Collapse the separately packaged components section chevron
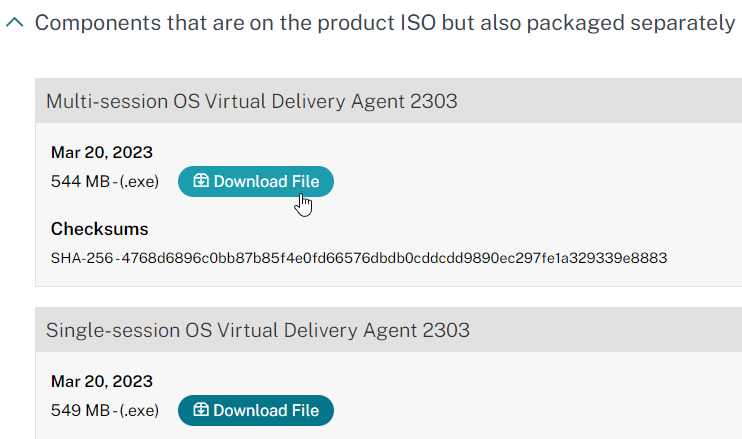This screenshot has height=439, width=742. coord(15,22)
